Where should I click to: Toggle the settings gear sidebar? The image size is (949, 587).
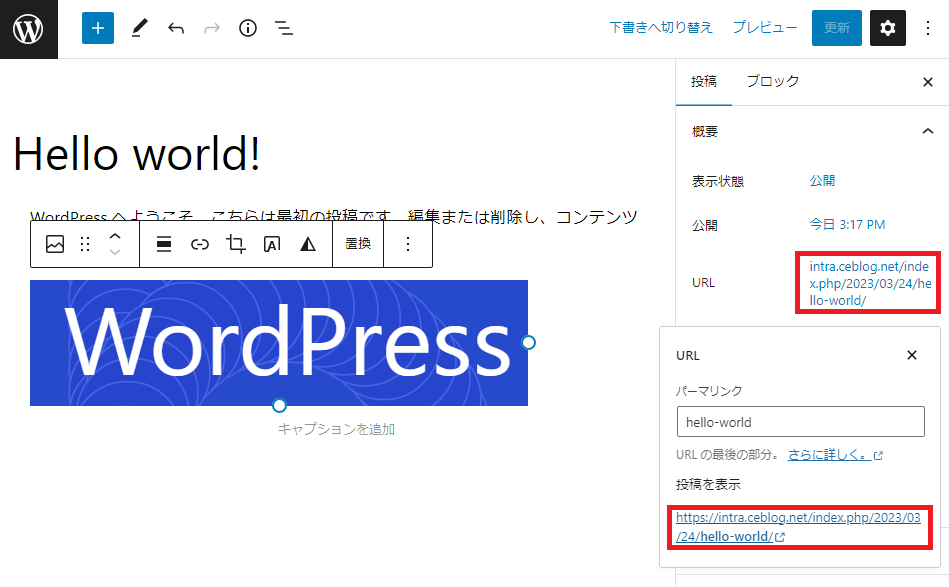click(887, 28)
